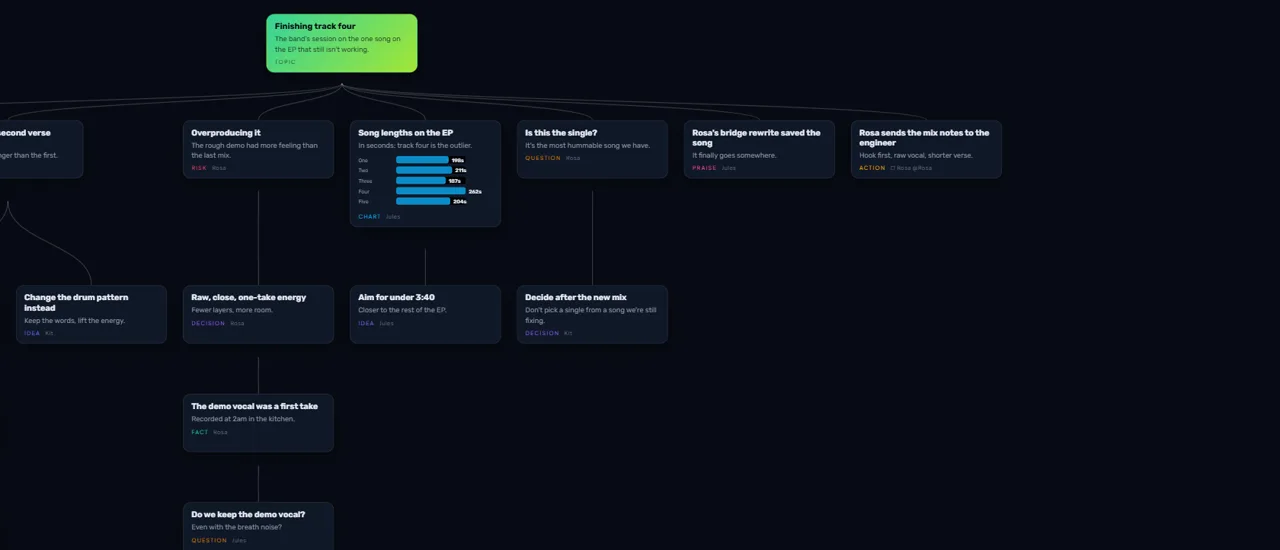
Task: Select the 'Decide after the new mix' card
Action: point(592,314)
